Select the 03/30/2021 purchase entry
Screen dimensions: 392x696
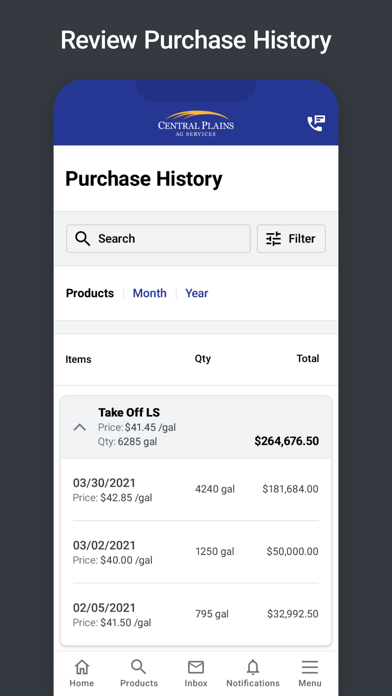pyautogui.click(x=196, y=490)
